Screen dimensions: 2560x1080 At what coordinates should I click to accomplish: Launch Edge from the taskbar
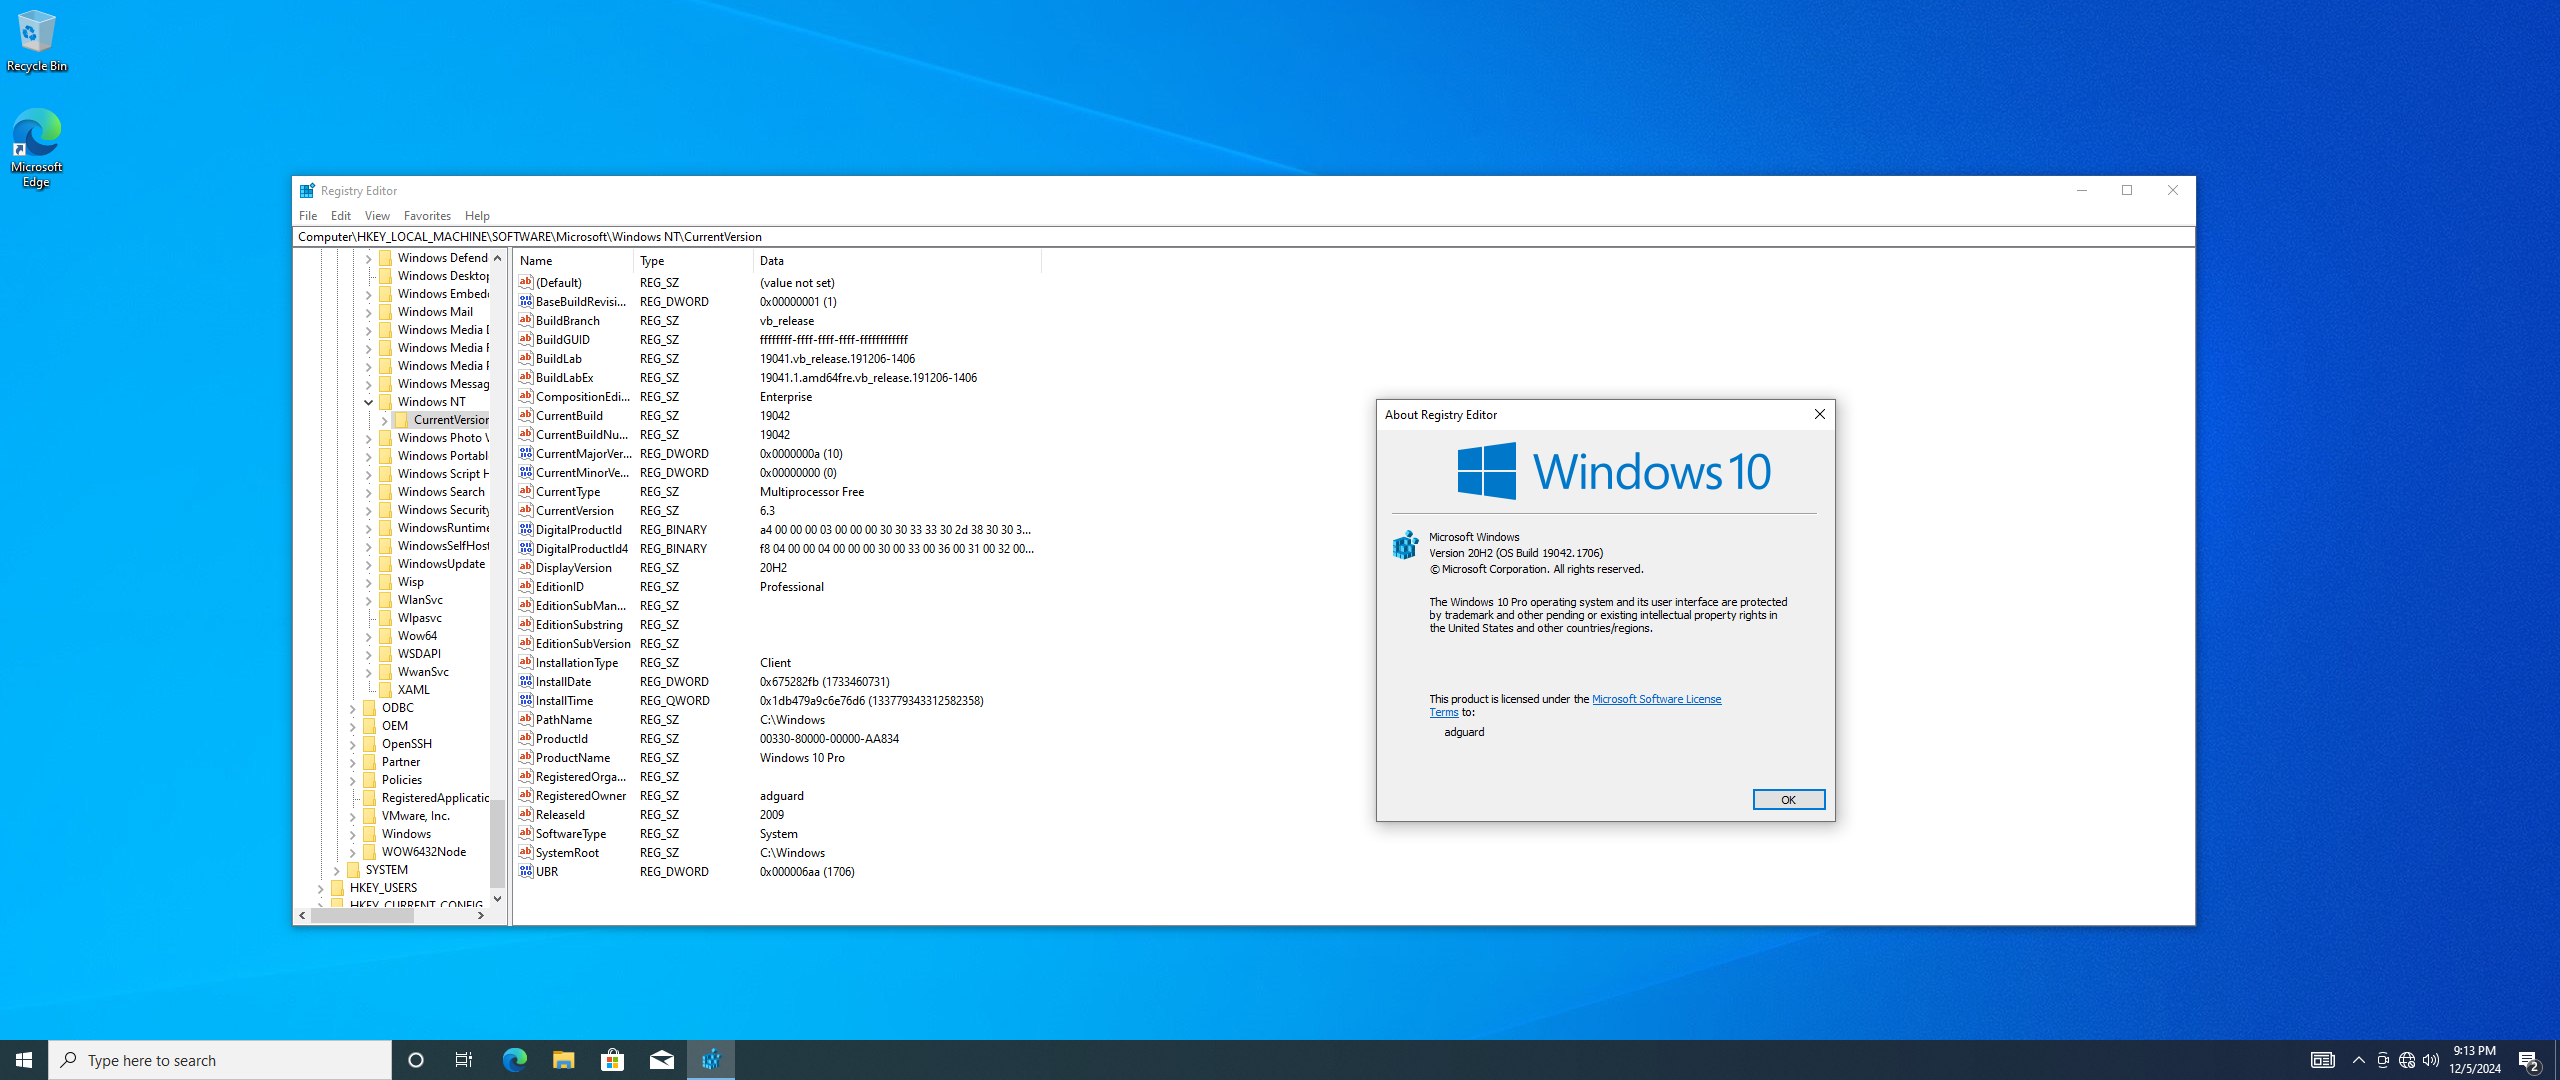tap(514, 1060)
